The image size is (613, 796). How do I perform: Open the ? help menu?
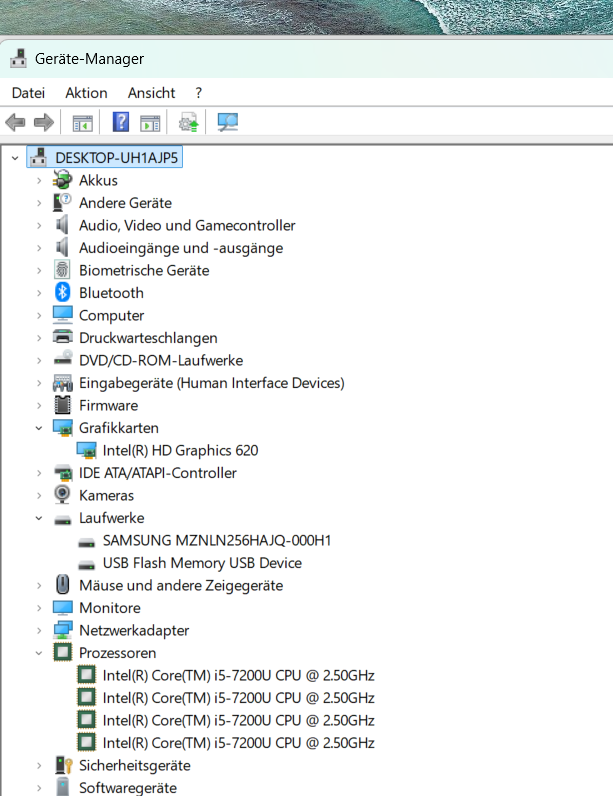click(x=198, y=93)
